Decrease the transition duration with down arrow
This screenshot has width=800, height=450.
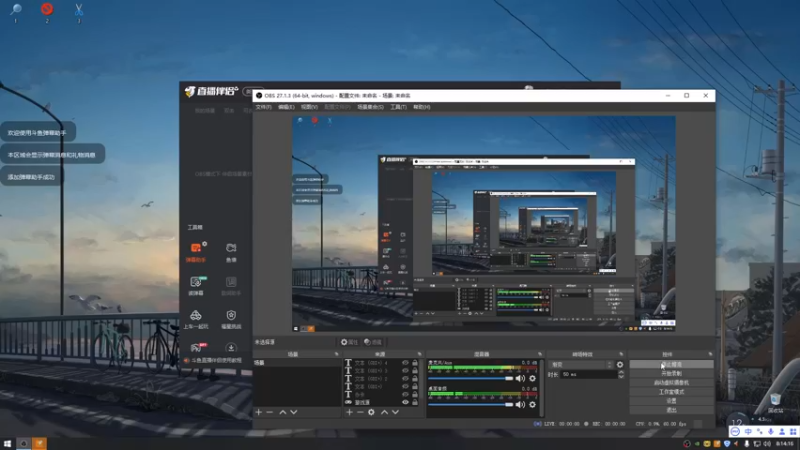621,377
